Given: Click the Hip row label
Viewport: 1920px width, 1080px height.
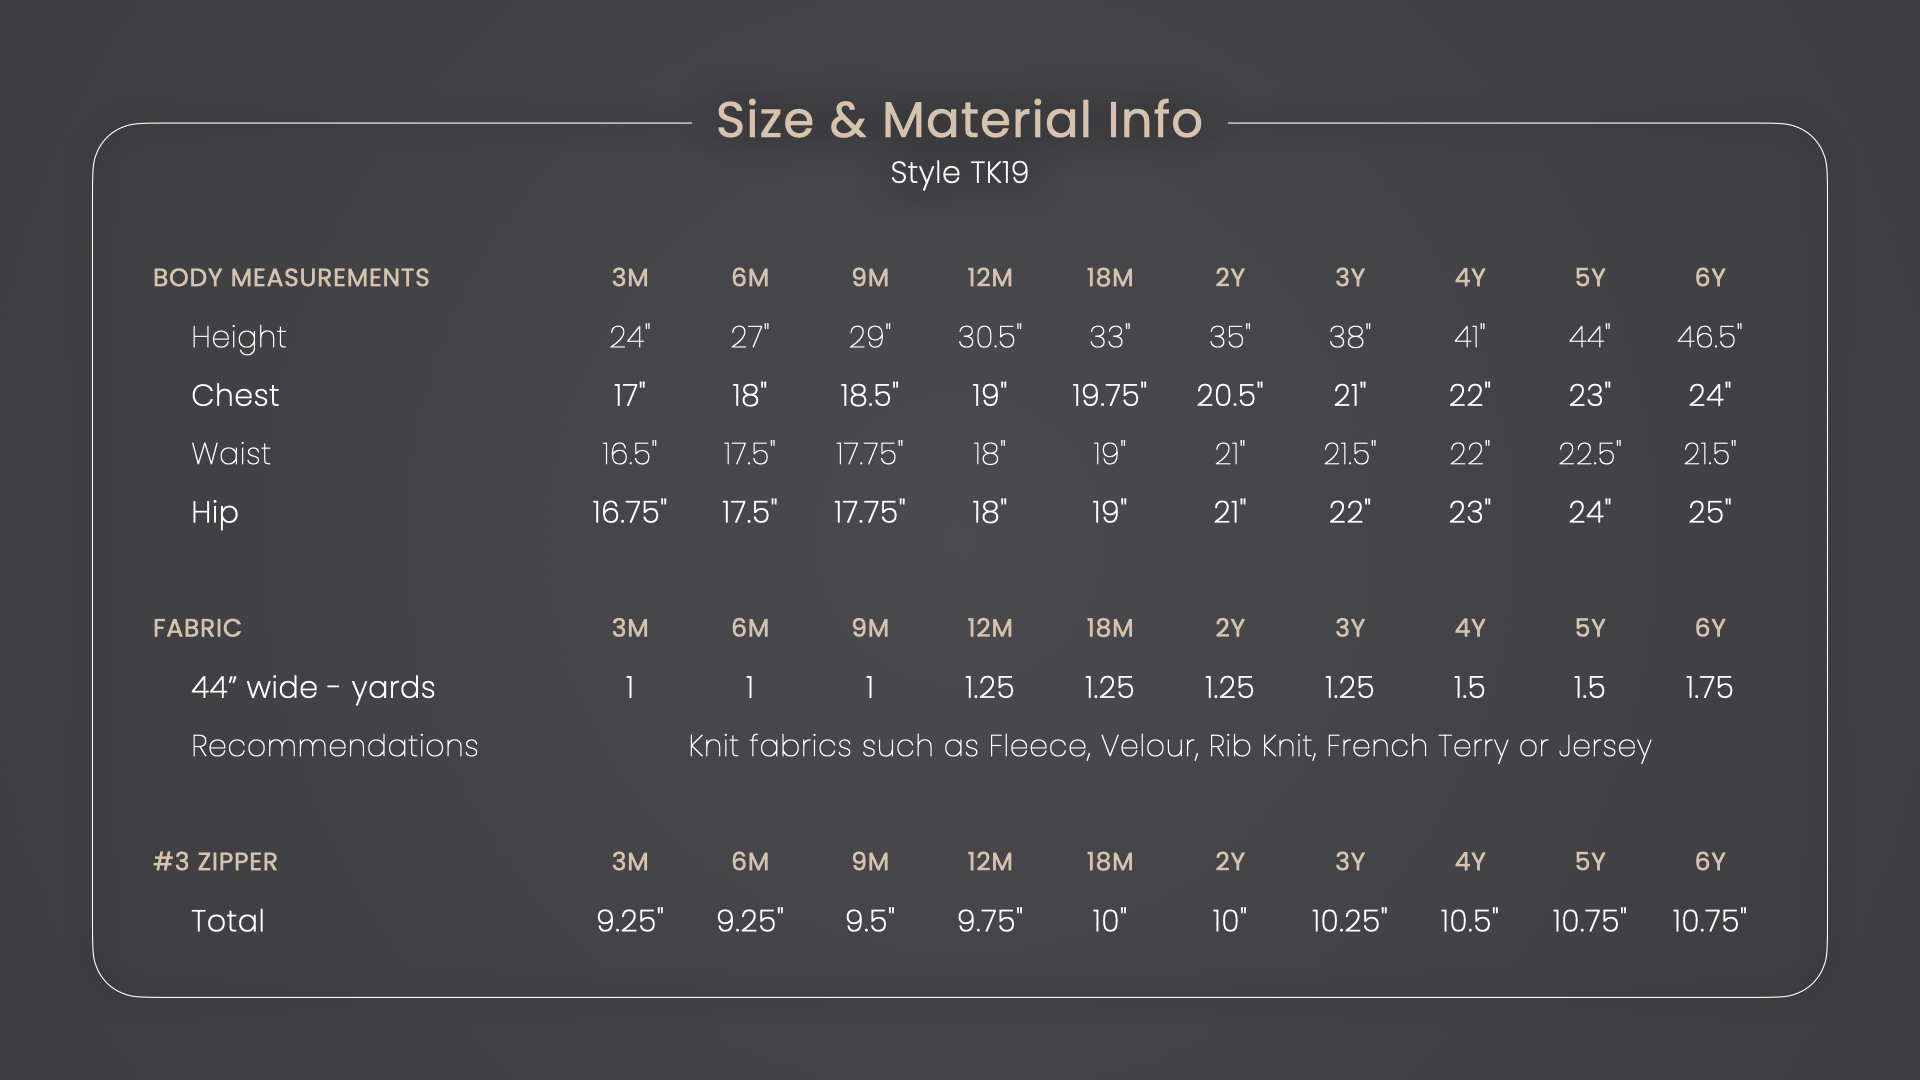Looking at the screenshot, I should (x=215, y=512).
